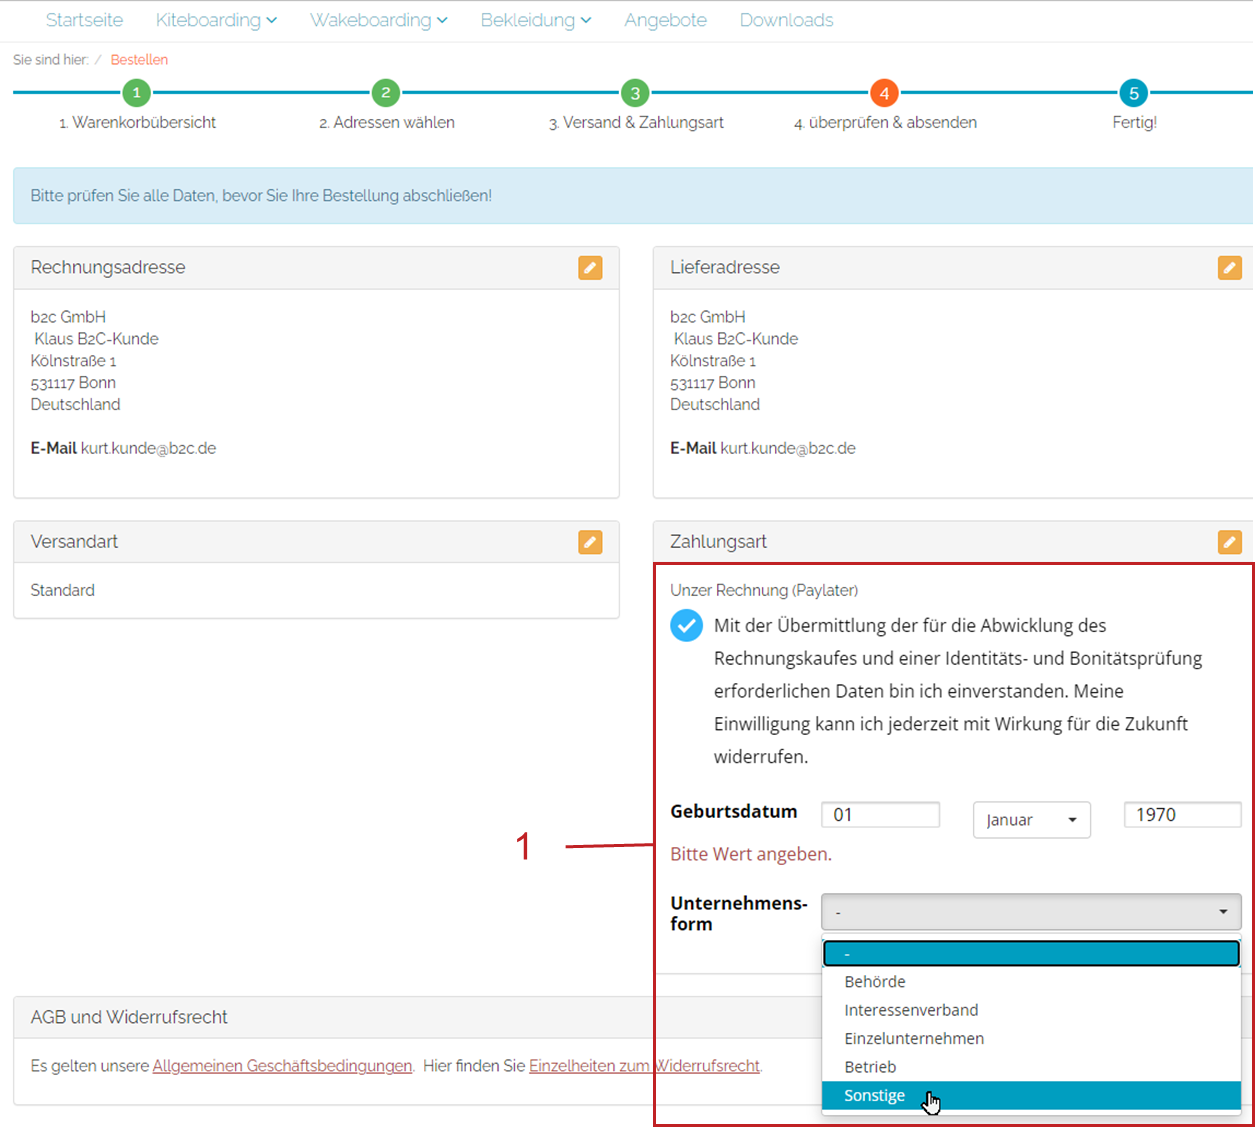
Task: Click the Zahlungsart edit pencil icon
Action: pos(1230,542)
